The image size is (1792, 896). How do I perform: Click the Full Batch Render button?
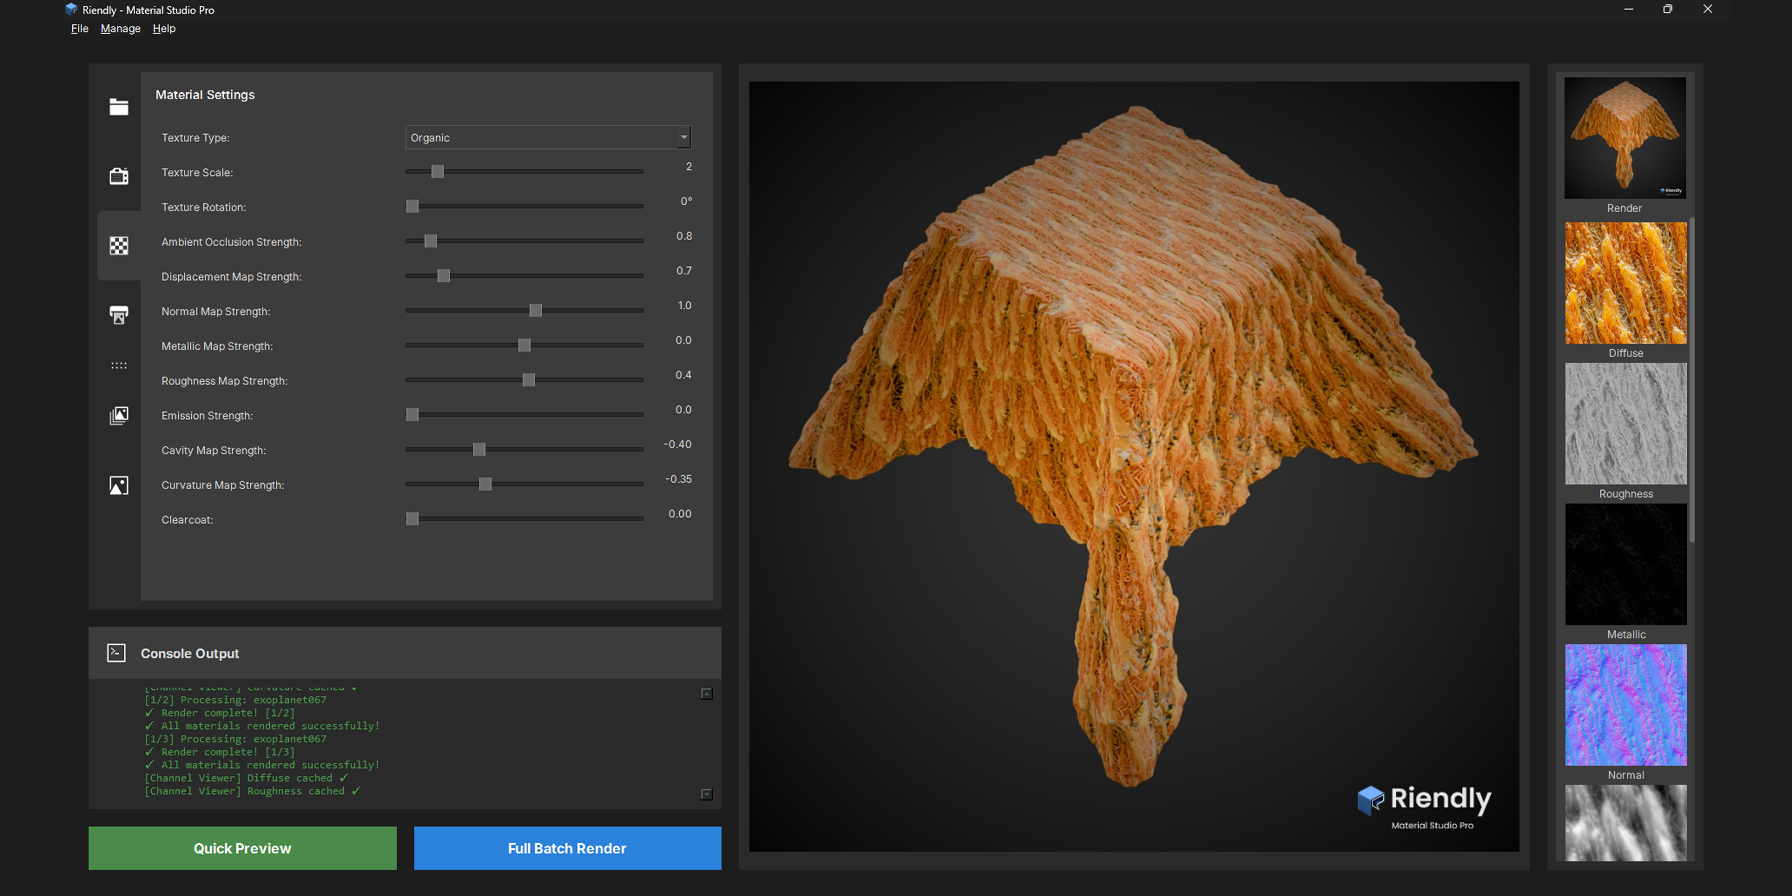567,848
